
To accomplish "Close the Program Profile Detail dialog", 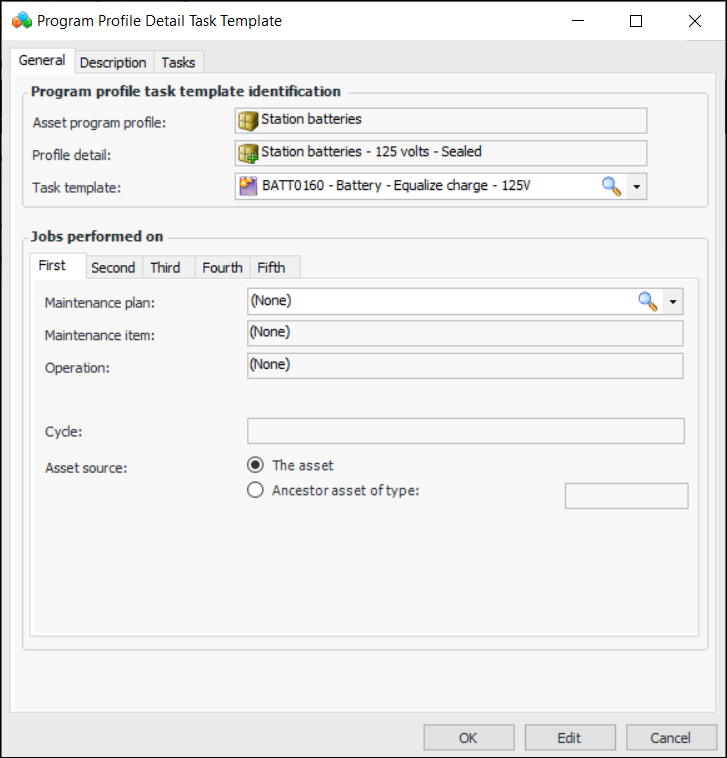I will click(695, 21).
